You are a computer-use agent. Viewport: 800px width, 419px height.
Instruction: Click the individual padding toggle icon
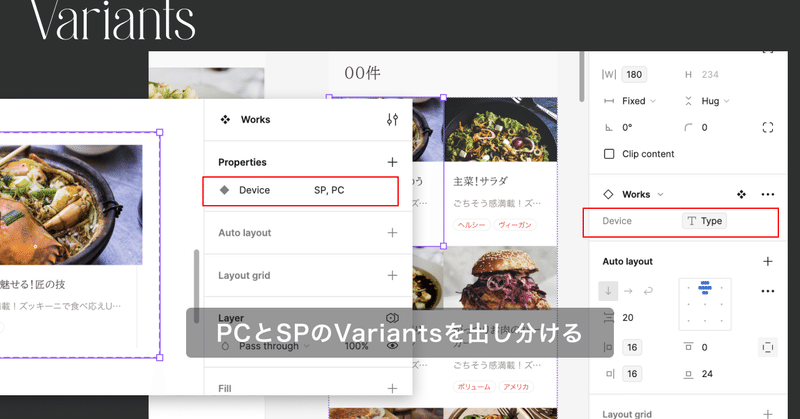(767, 348)
